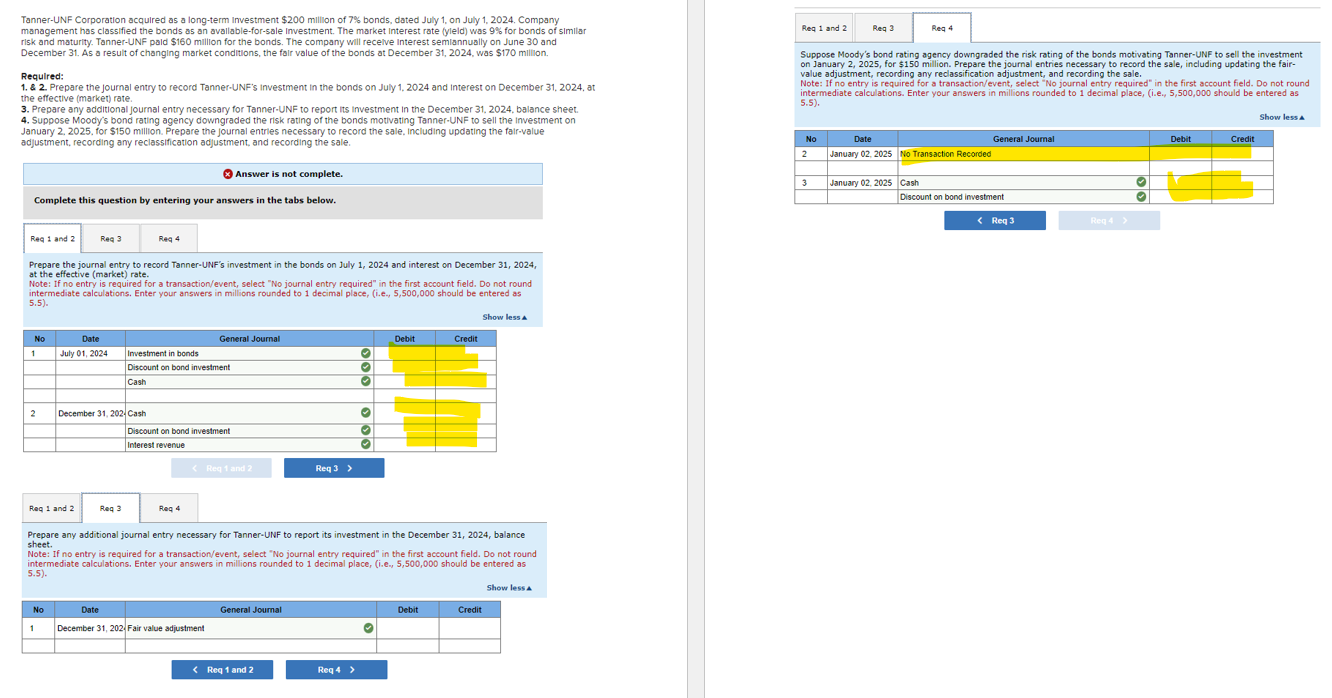Select Req 3 tab in middle section
Screen dimensions: 1332x698
[111, 509]
